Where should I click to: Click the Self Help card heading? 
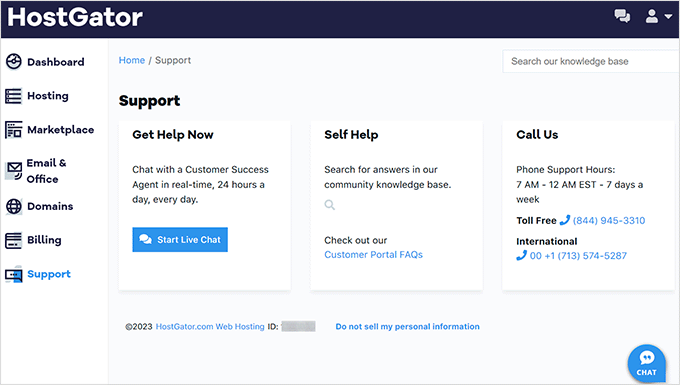click(351, 135)
